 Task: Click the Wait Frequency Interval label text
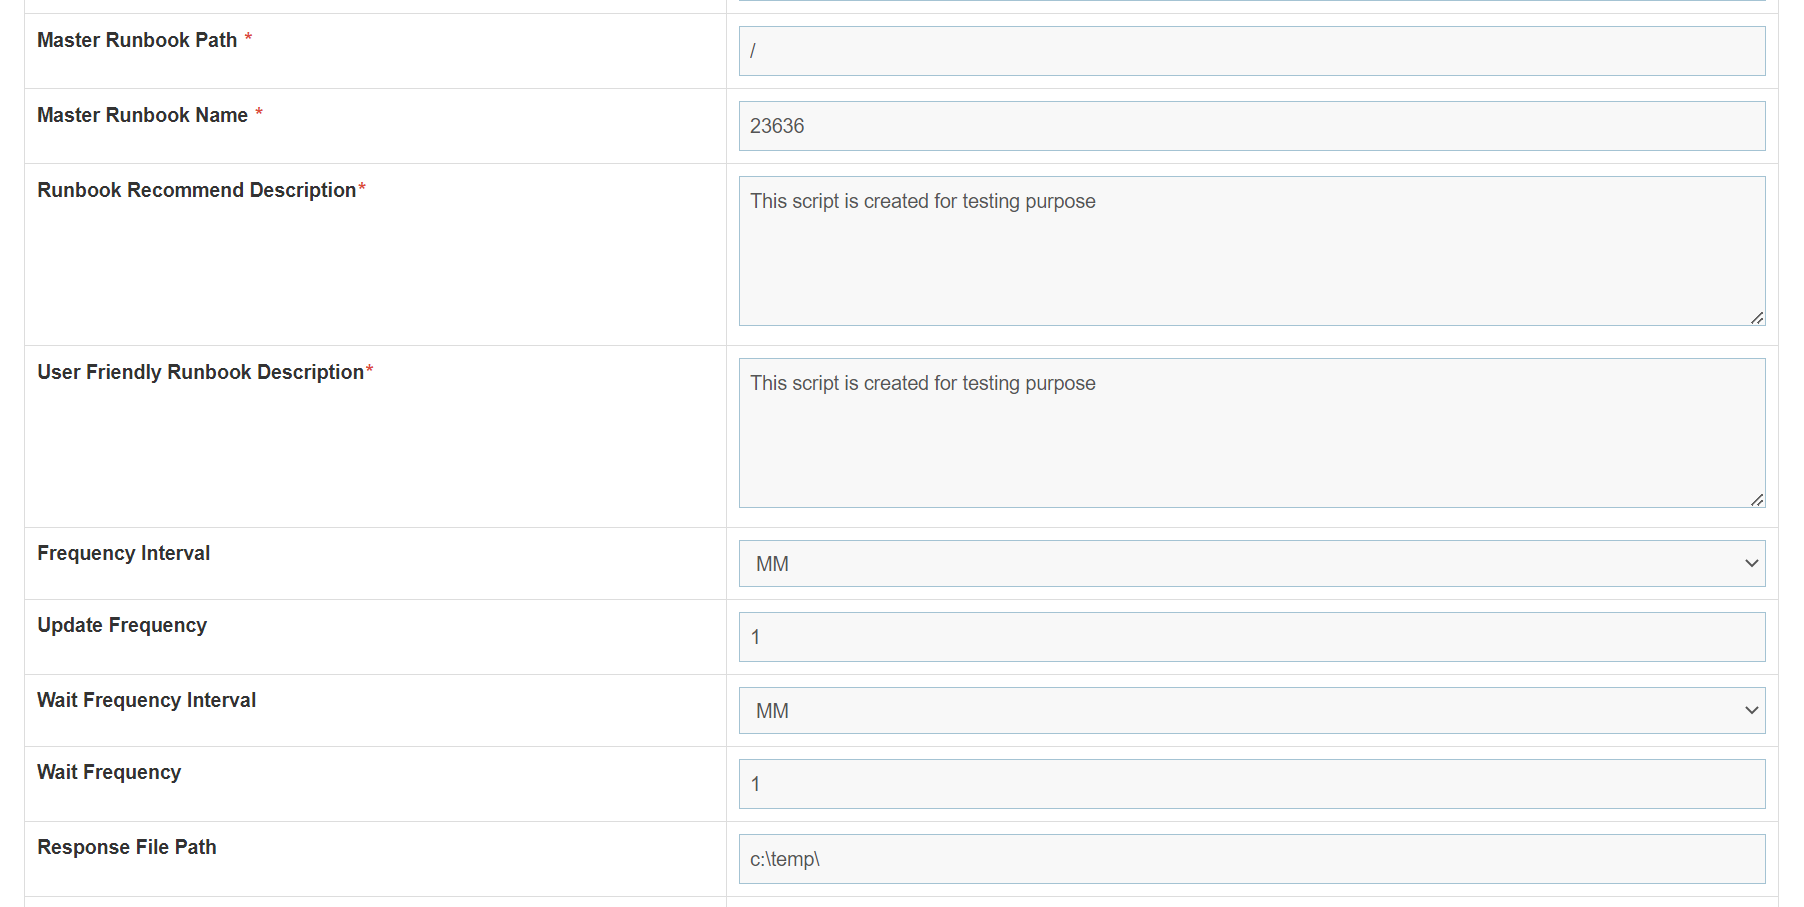pyautogui.click(x=146, y=700)
